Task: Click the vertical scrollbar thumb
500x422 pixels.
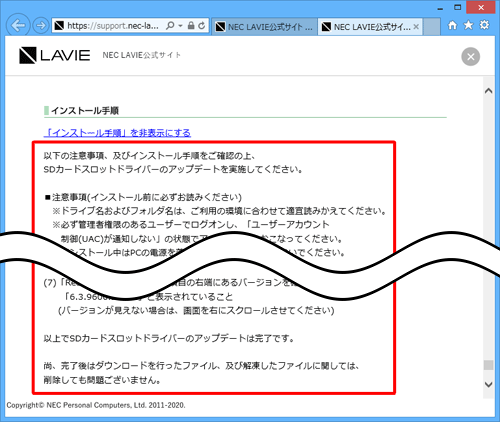Action: pos(489,365)
